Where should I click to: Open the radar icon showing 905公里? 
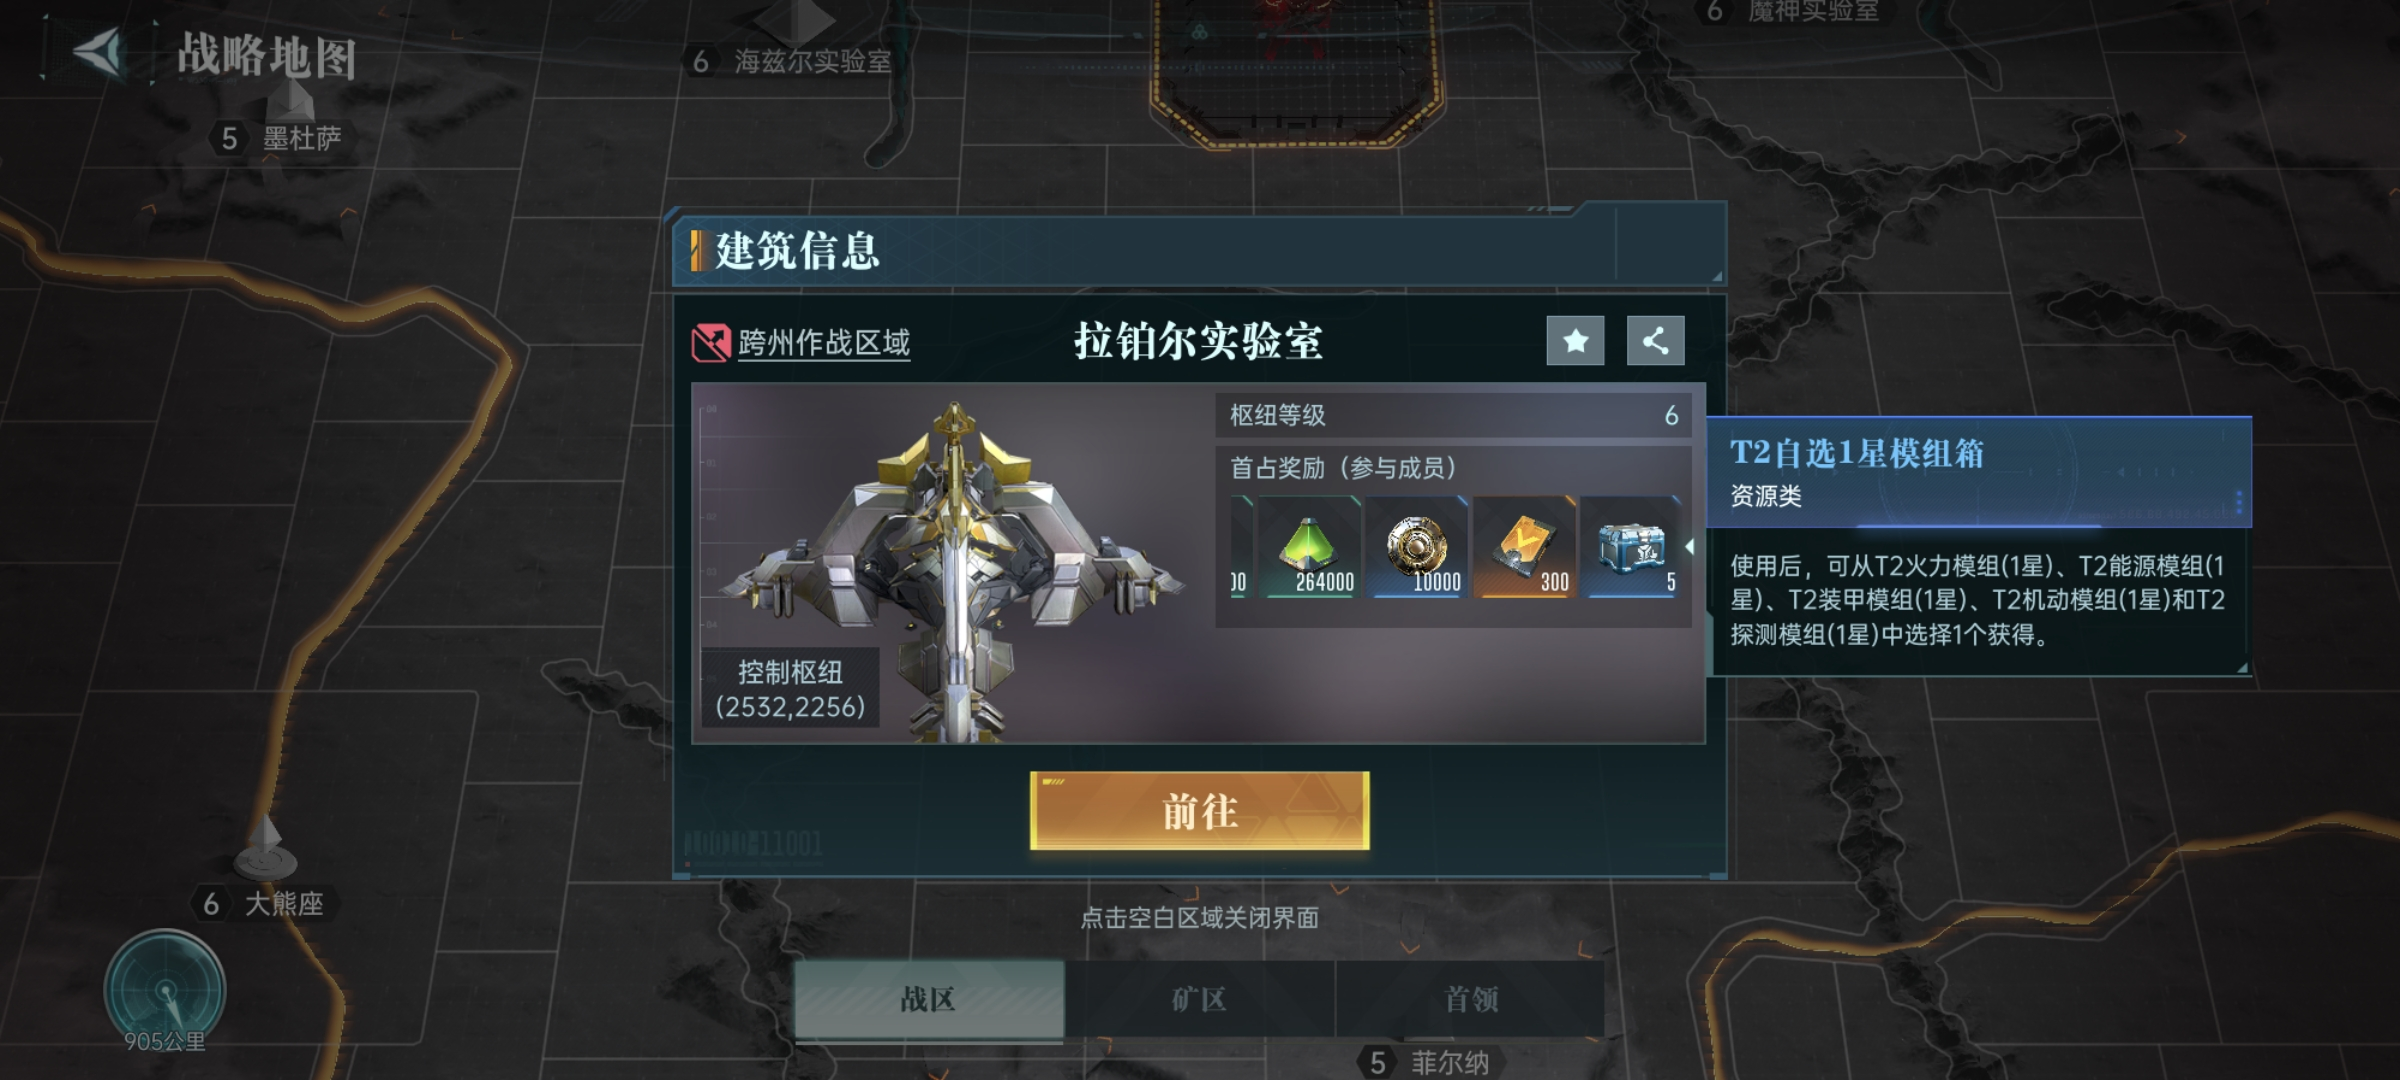point(165,990)
